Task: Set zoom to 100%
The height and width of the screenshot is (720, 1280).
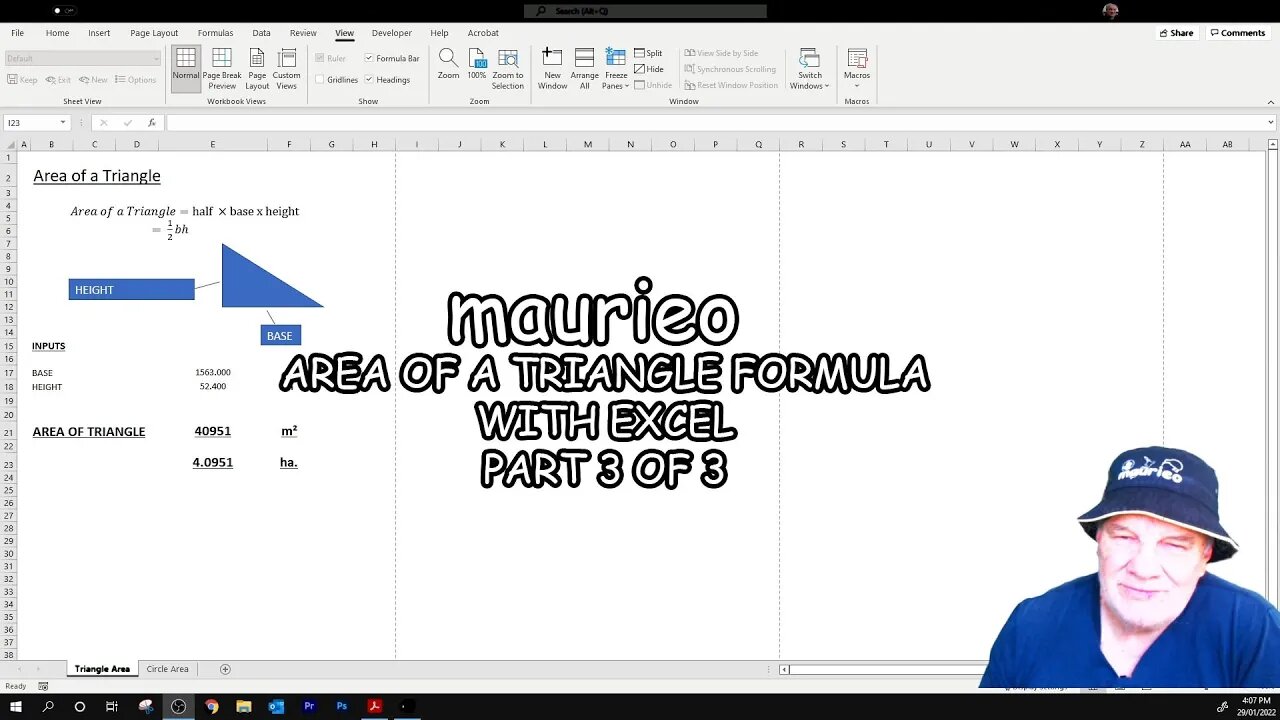Action: pyautogui.click(x=477, y=65)
